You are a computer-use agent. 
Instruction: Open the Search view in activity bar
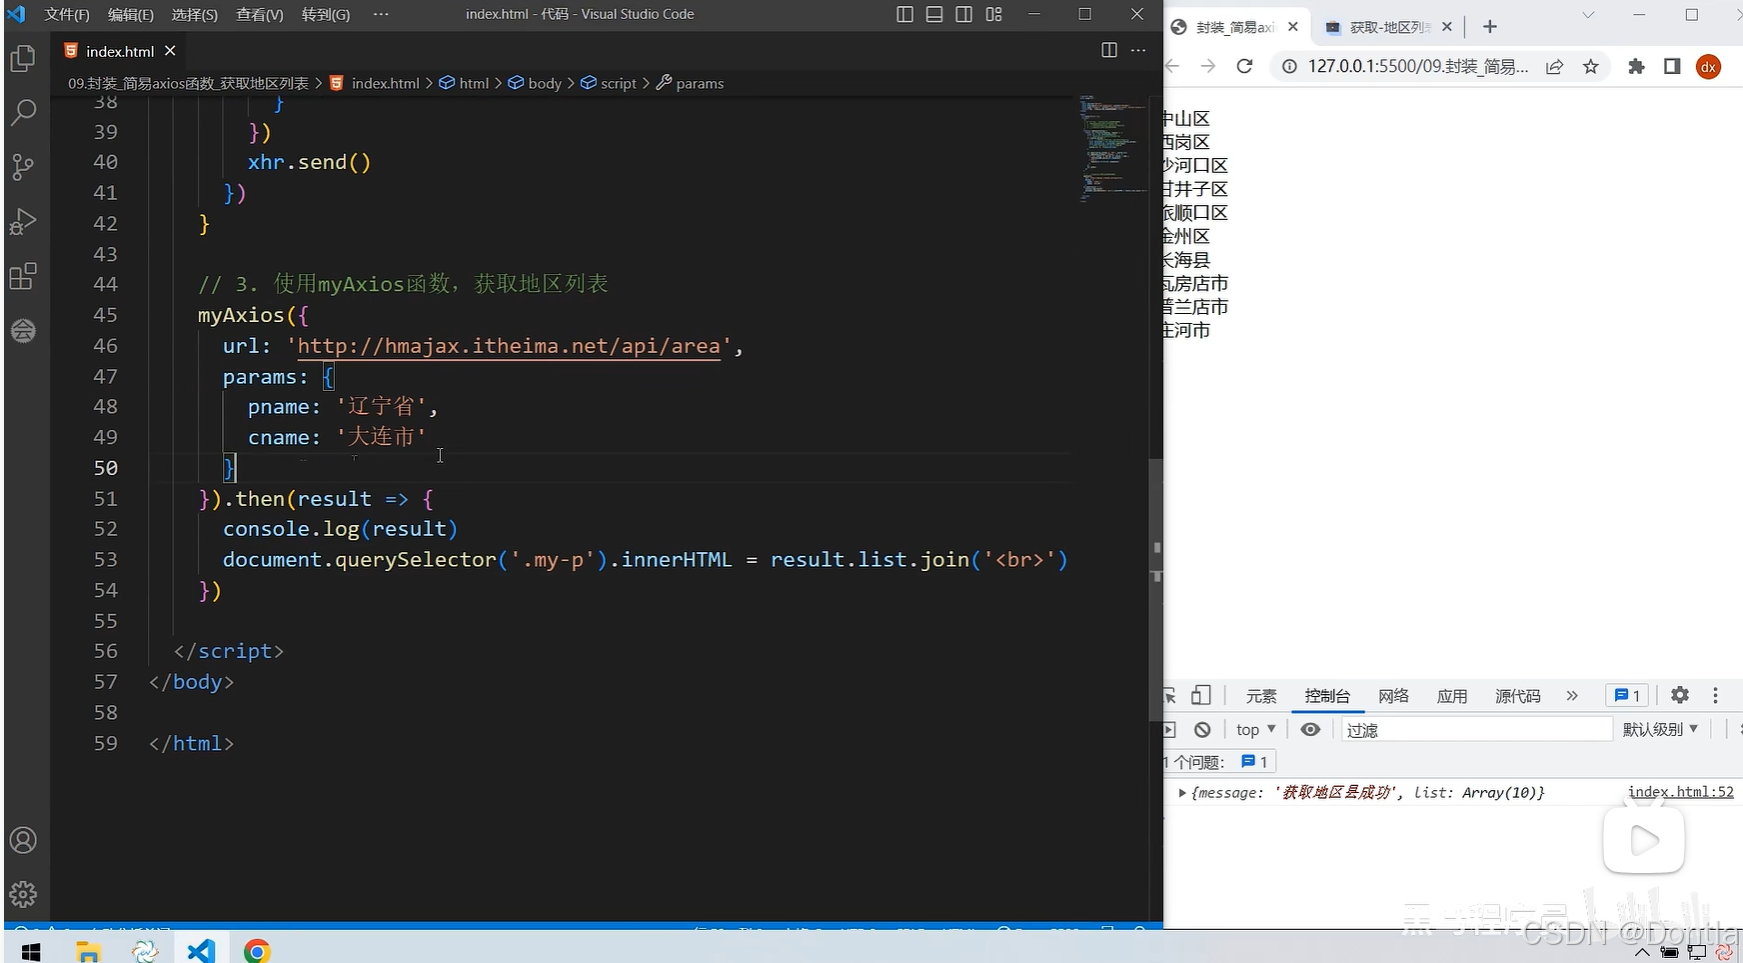click(23, 112)
